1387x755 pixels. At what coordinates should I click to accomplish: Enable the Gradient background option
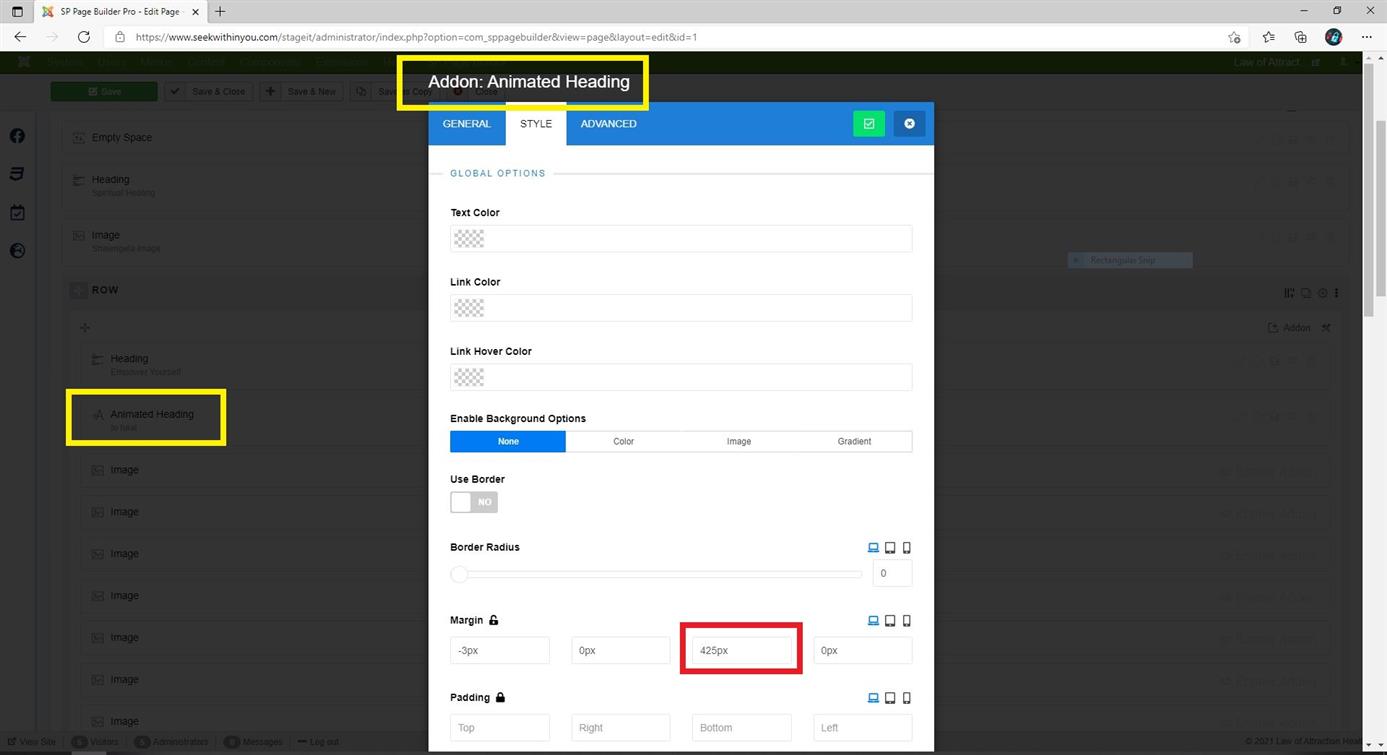click(x=854, y=441)
